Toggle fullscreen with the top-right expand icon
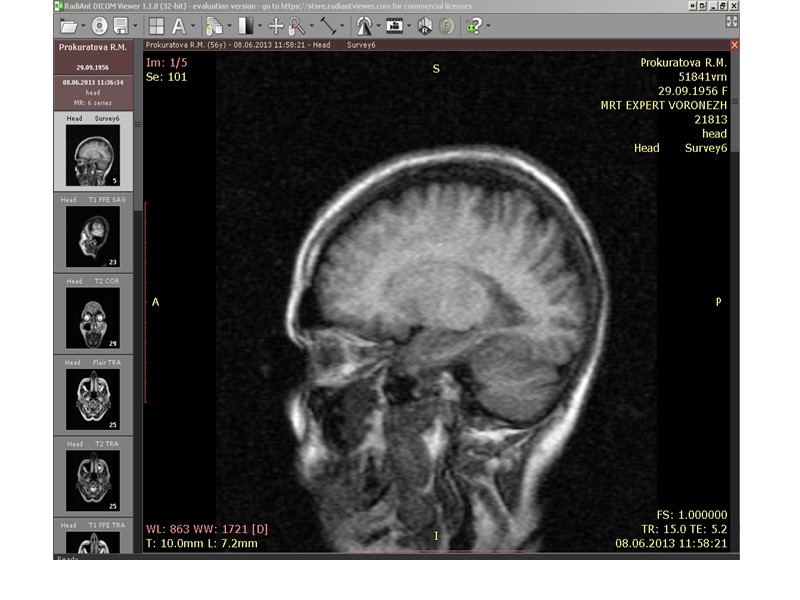 click(x=732, y=21)
